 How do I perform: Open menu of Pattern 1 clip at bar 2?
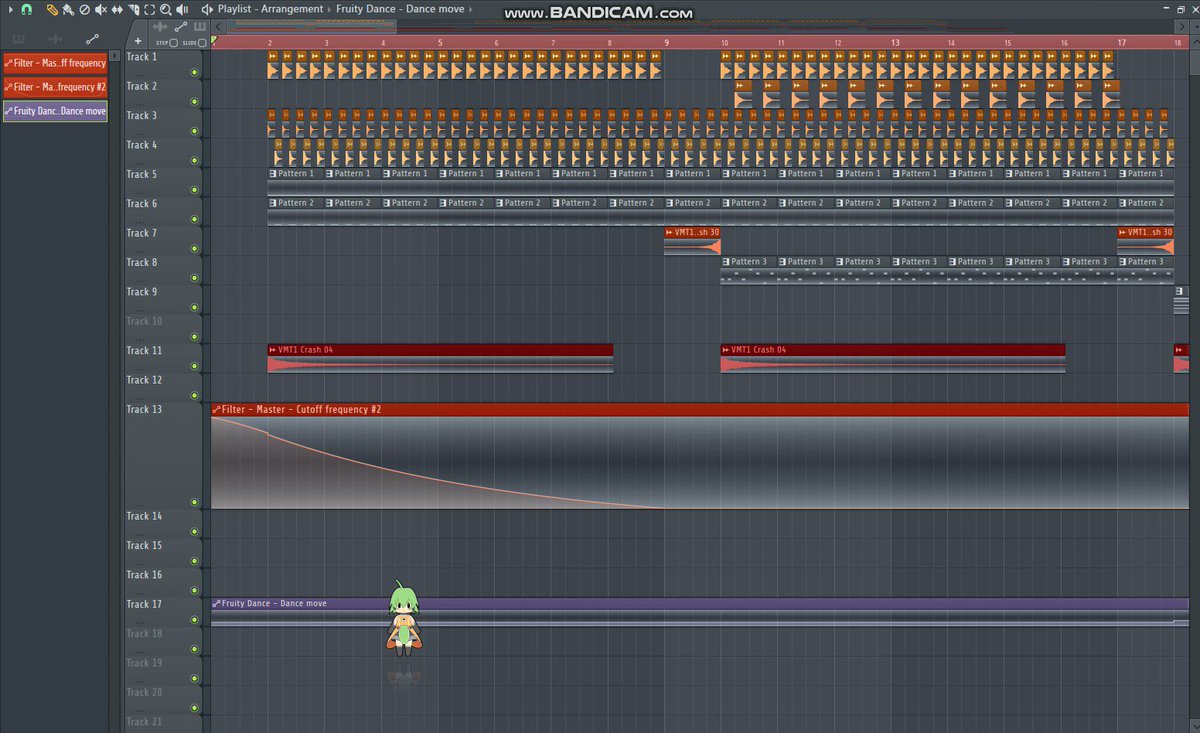(x=273, y=174)
